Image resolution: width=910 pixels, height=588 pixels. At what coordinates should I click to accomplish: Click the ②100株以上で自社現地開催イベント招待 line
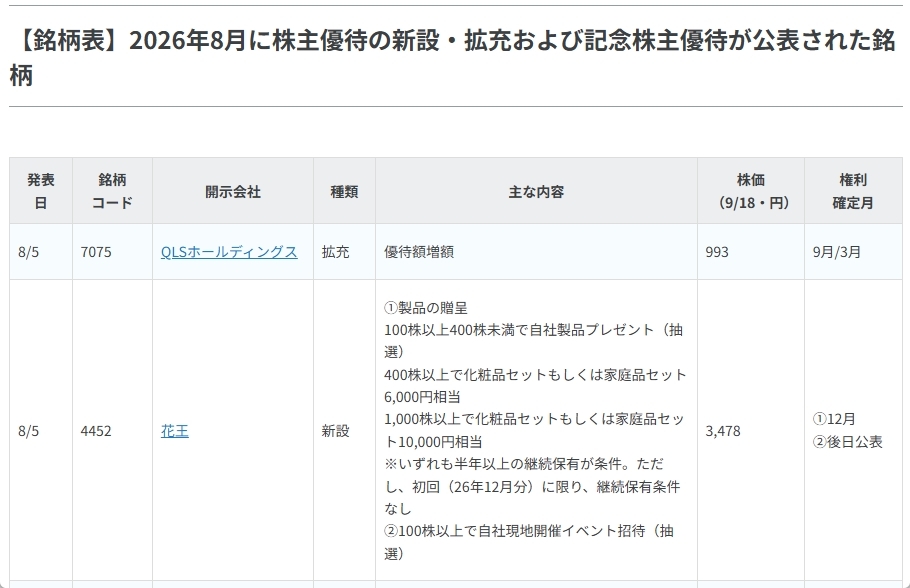click(x=528, y=531)
